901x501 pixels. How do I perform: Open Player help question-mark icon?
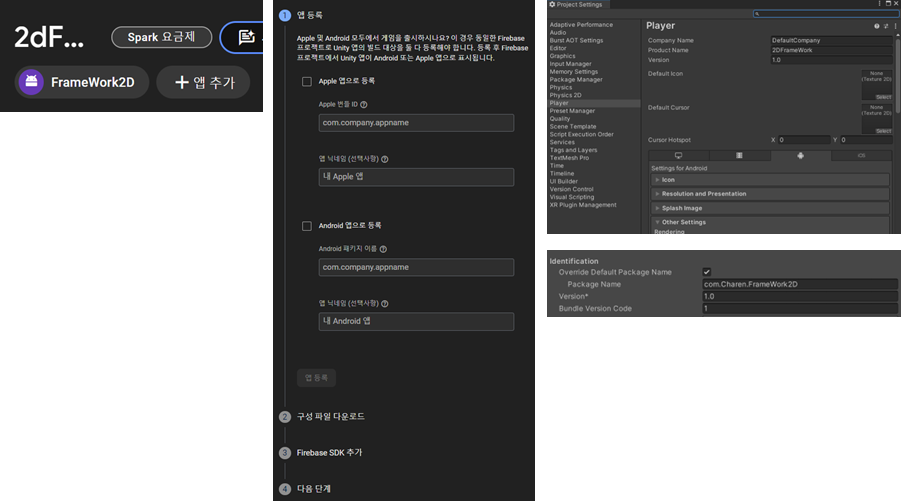pyautogui.click(x=876, y=26)
